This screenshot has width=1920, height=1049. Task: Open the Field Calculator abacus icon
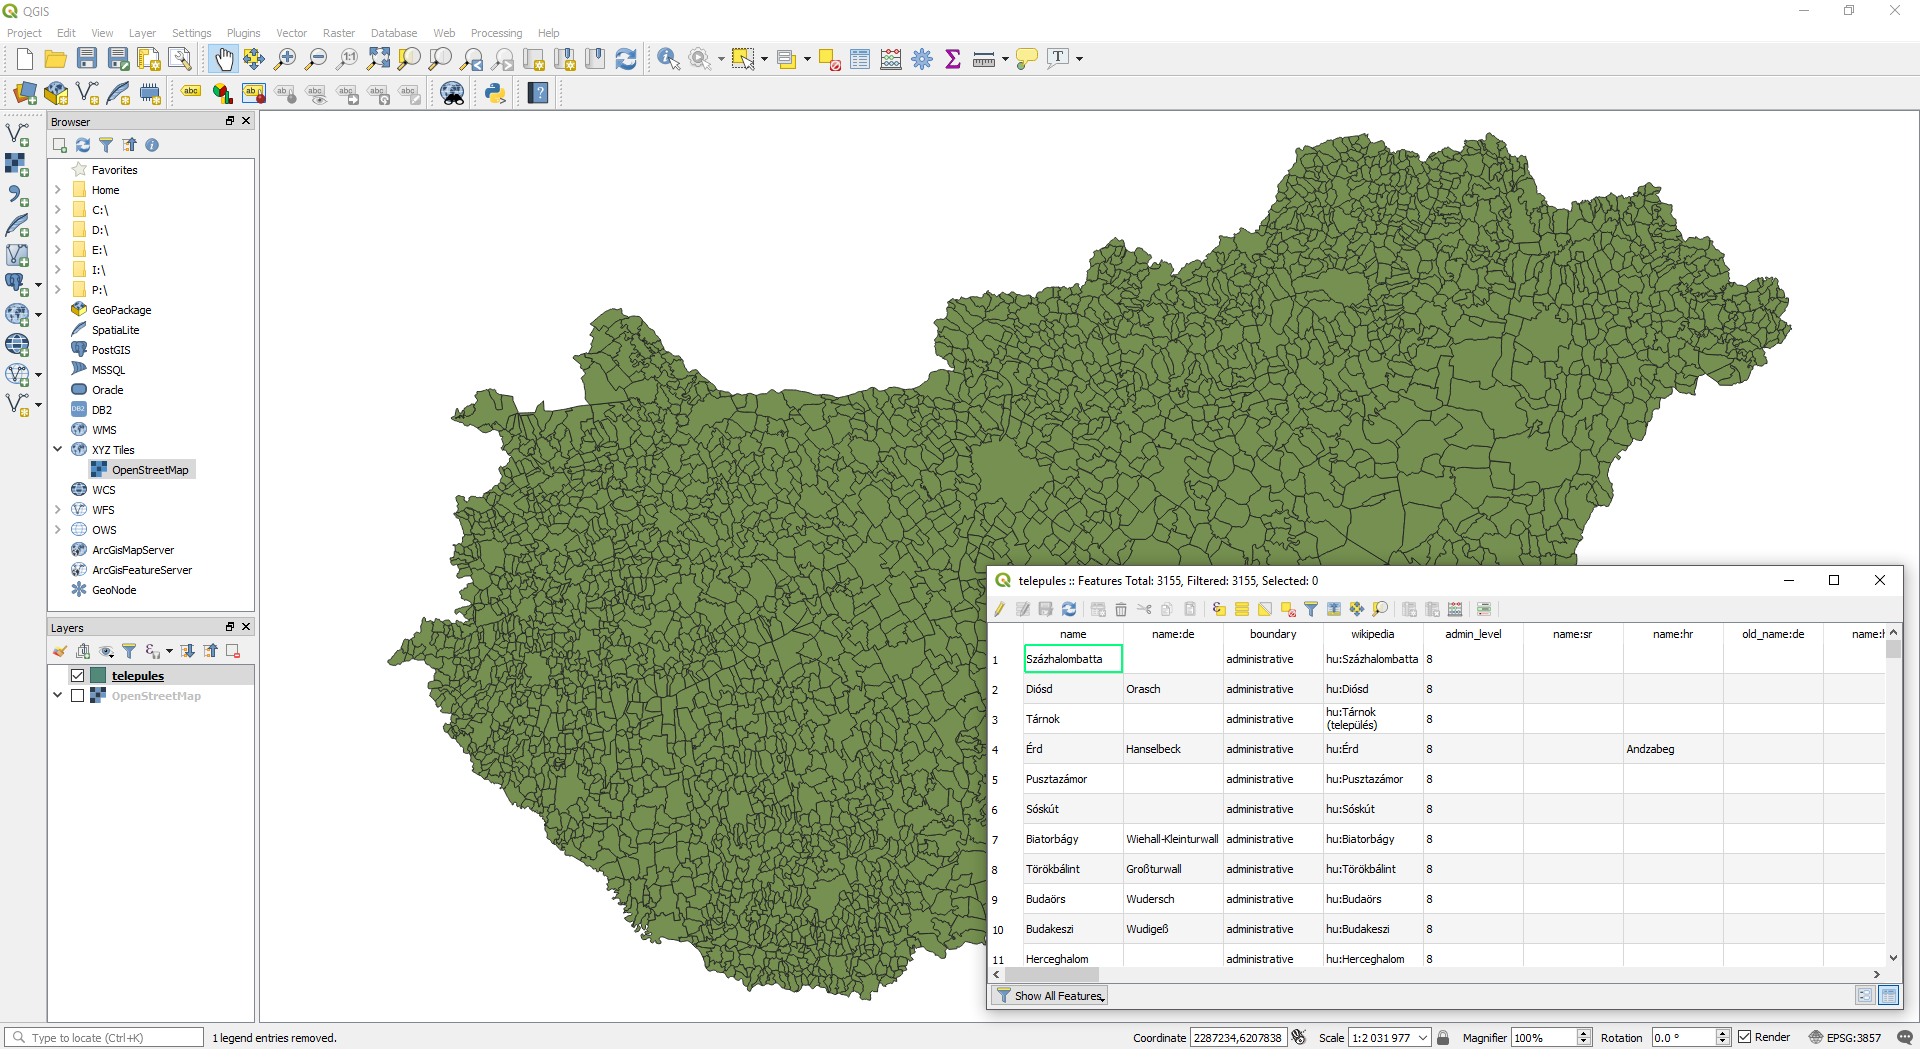(x=891, y=59)
